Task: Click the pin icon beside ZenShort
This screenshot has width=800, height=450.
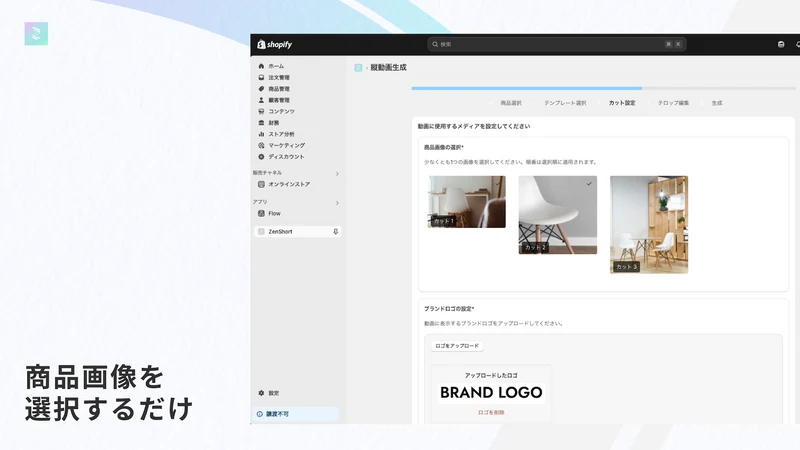Action: pos(335,232)
